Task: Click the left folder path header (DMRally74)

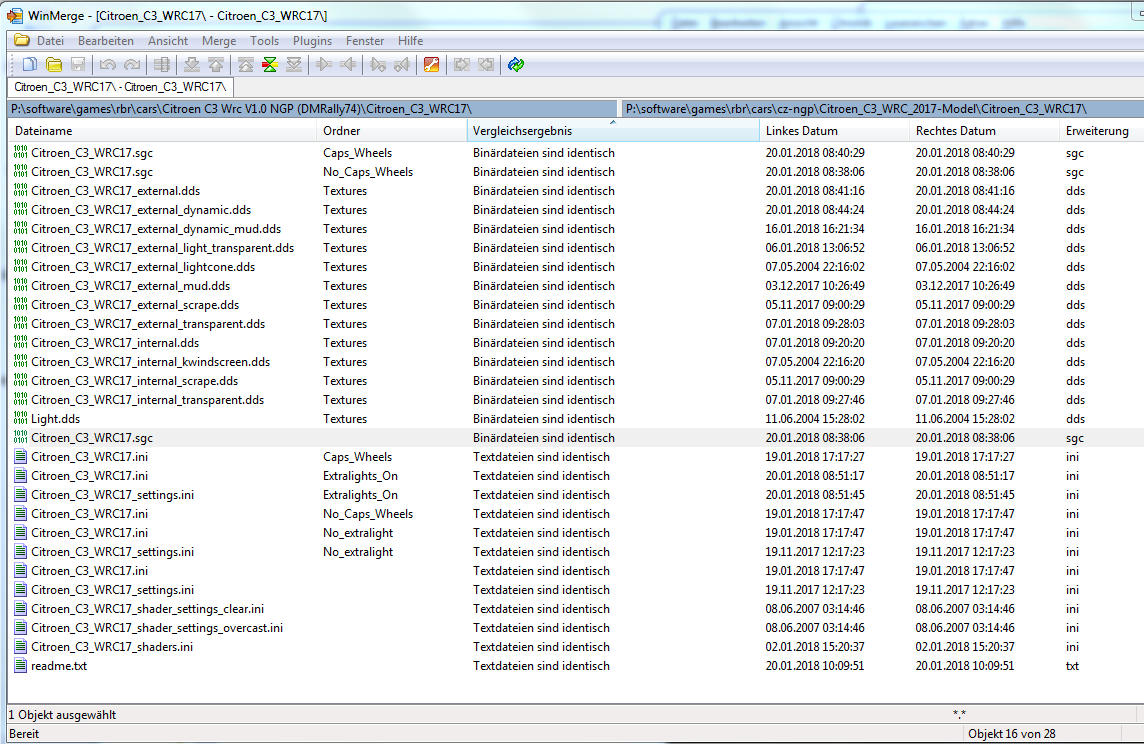Action: tap(313, 109)
